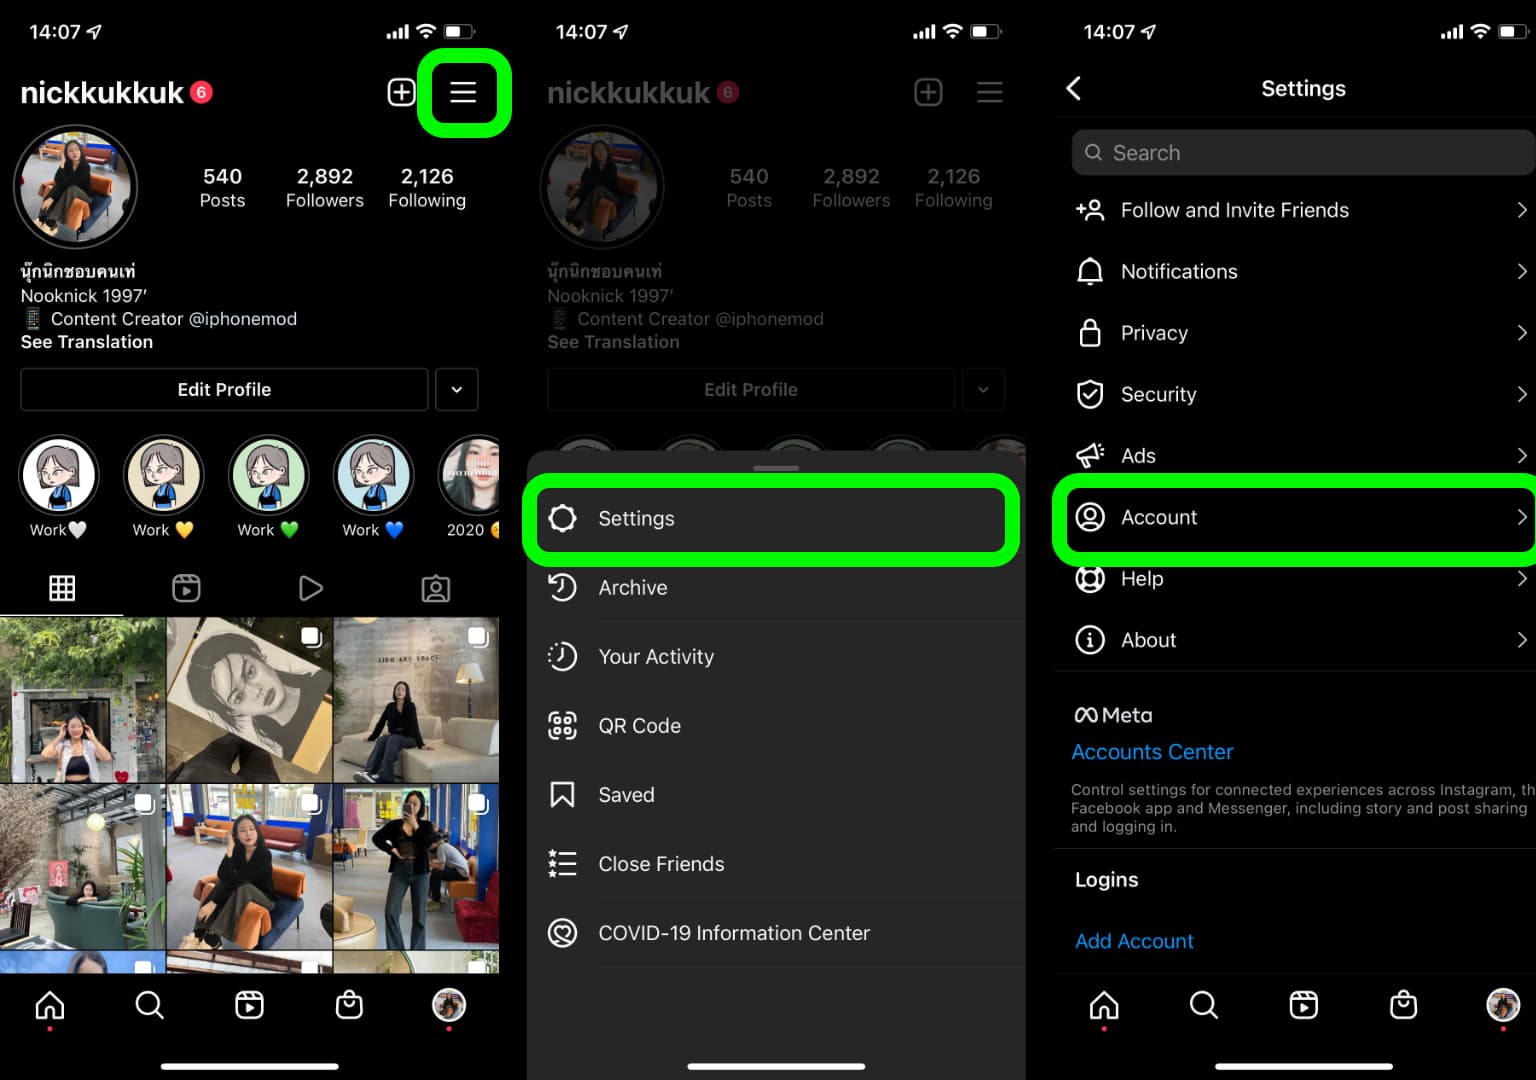Screen dimensions: 1536x1080
Task: Expand the dropdown arrow beside Edit Profile
Action: [457, 390]
